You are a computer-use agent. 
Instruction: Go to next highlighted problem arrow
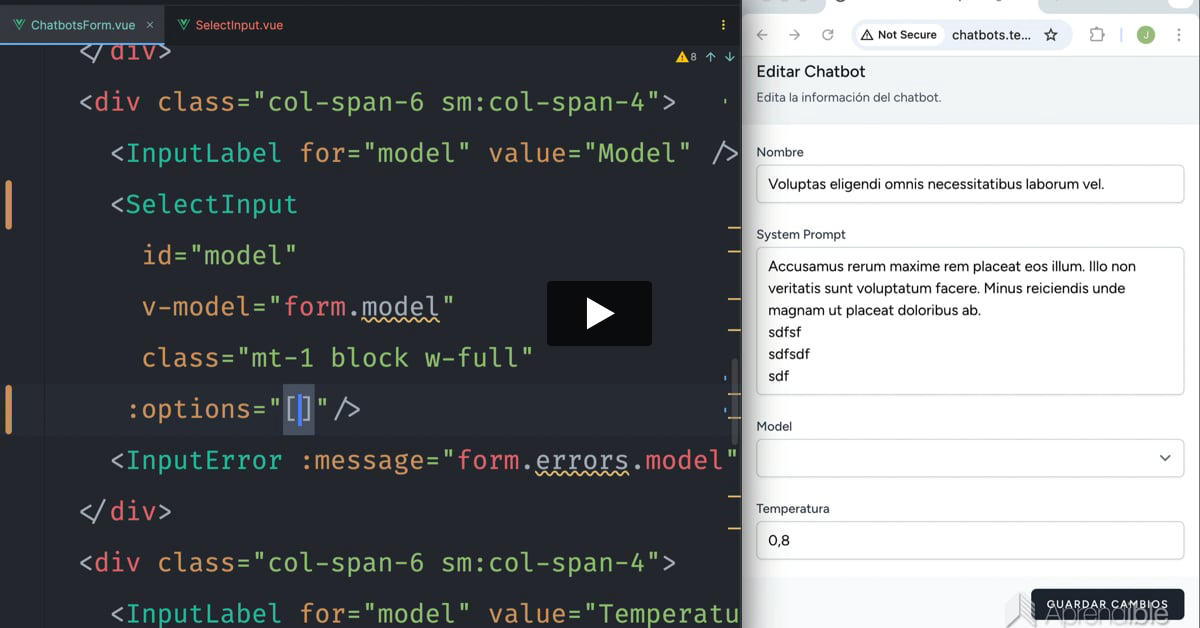pyautogui.click(x=730, y=57)
